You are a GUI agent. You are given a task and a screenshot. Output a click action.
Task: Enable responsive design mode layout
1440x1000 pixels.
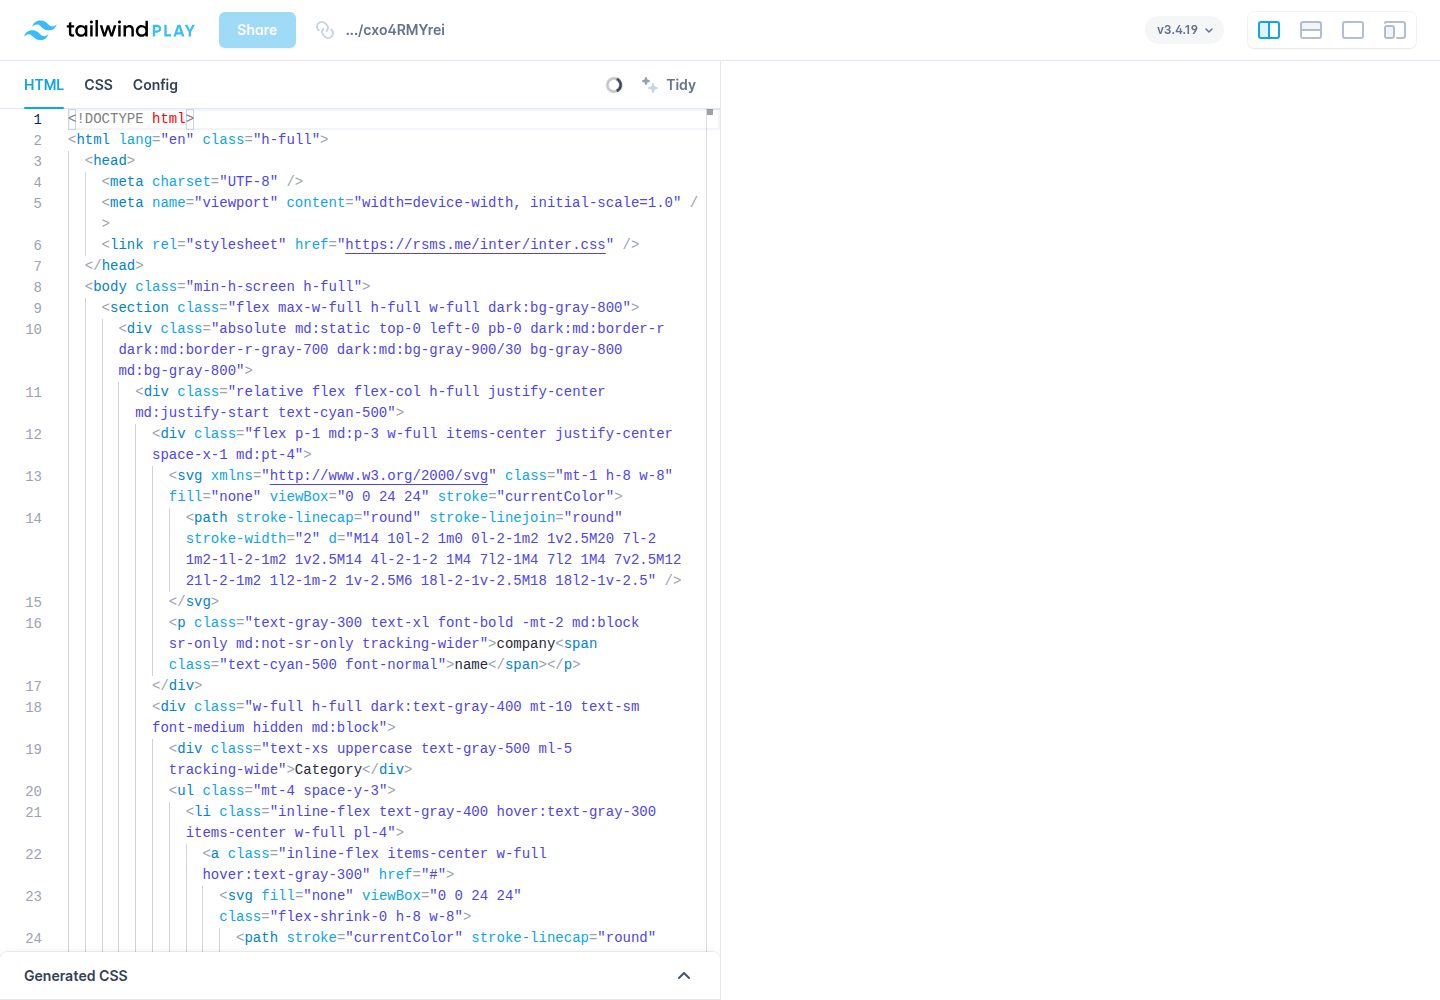pos(1395,30)
